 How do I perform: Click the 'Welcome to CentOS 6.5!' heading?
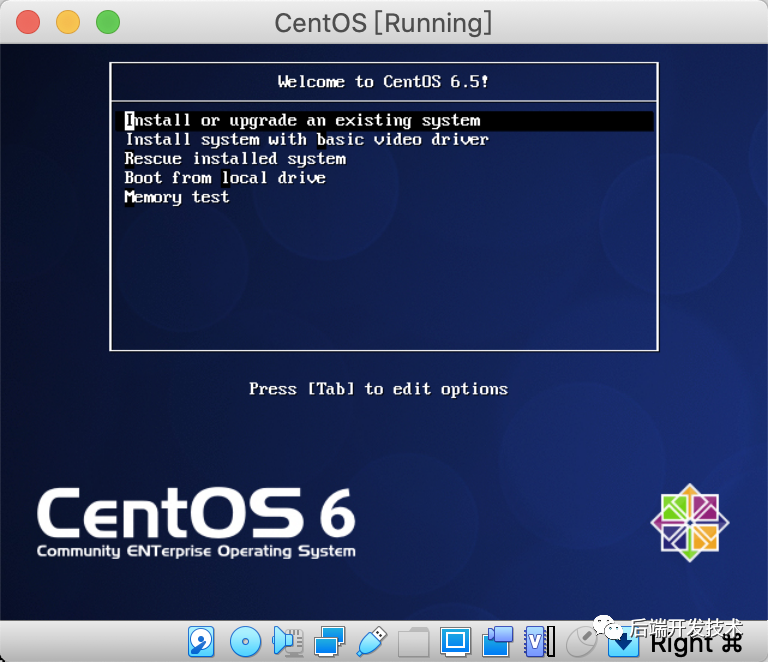383,81
